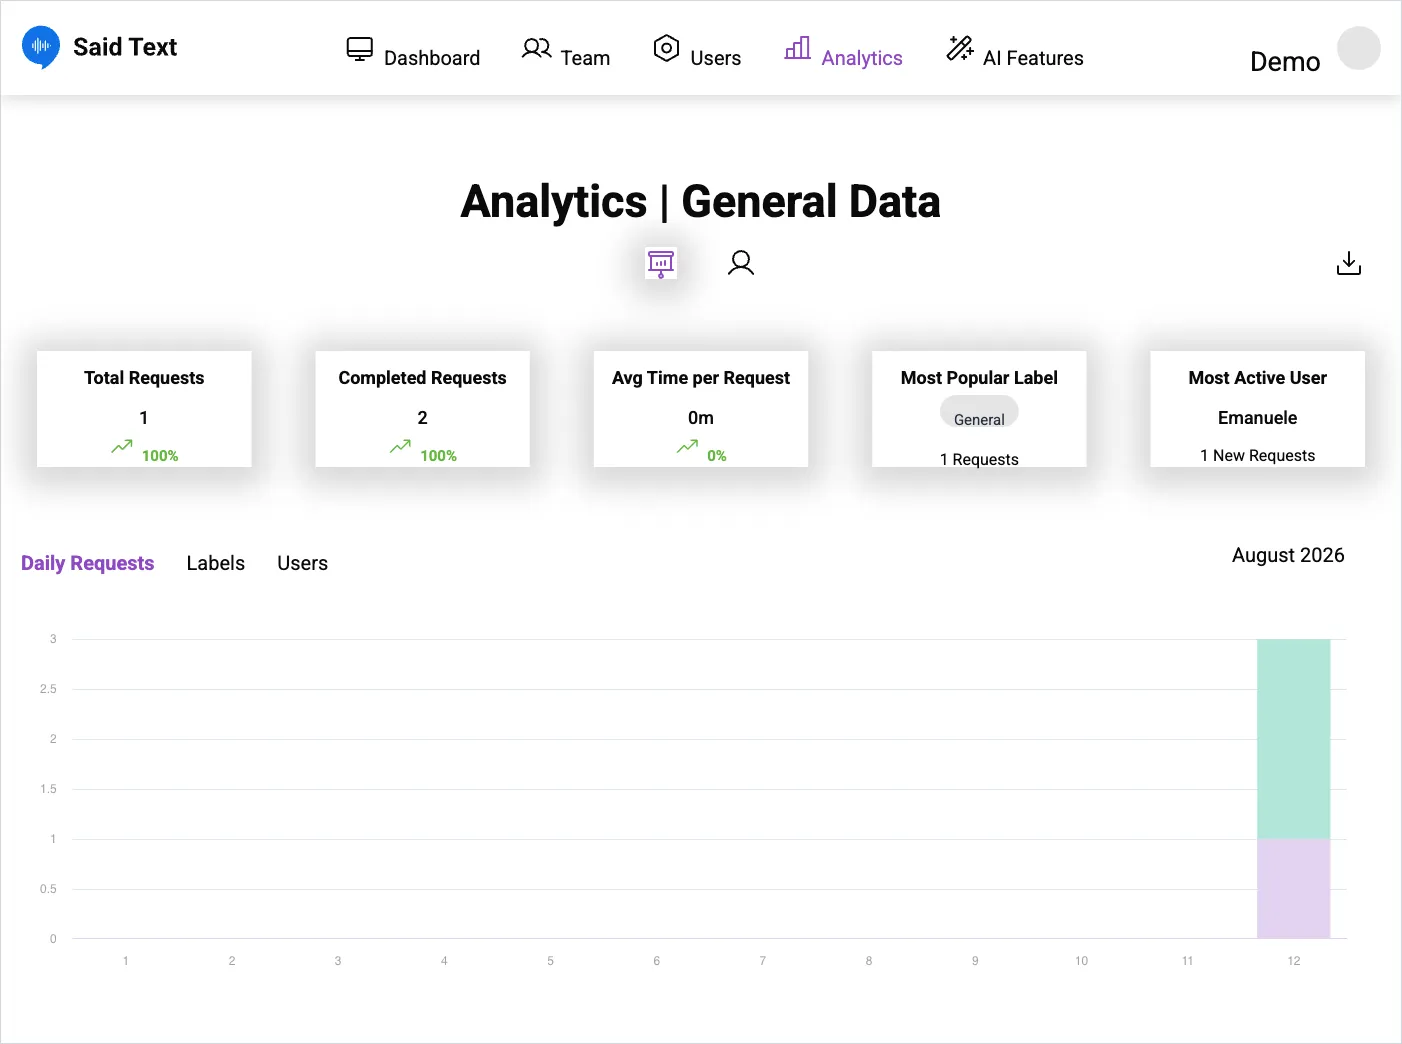
Task: Click the purple bar segment for day 12
Action: tap(1294, 889)
